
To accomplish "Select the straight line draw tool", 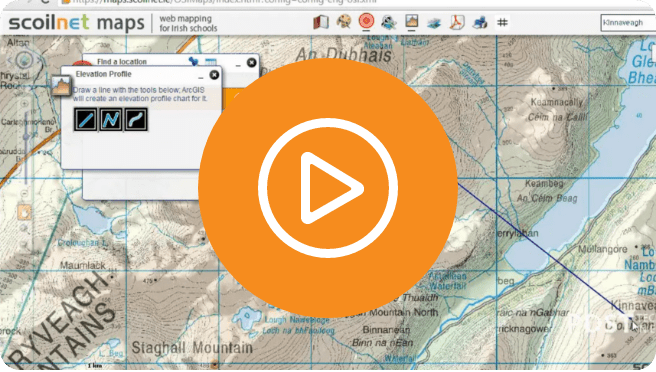I will pos(86,120).
